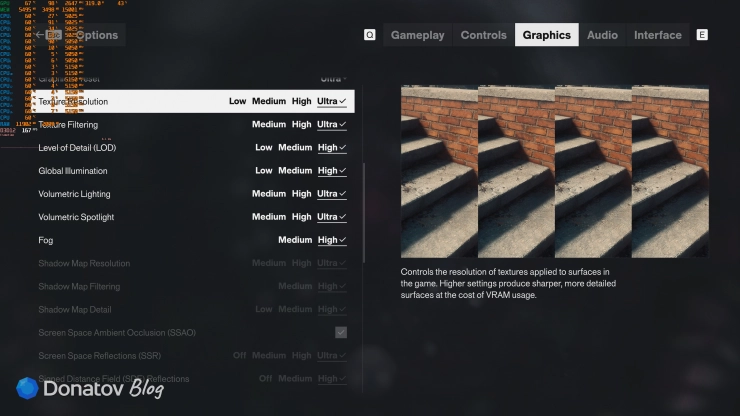Turn Screen Space Reflections Off
Image resolution: width=740 pixels, height=416 pixels.
pyautogui.click(x=239, y=356)
